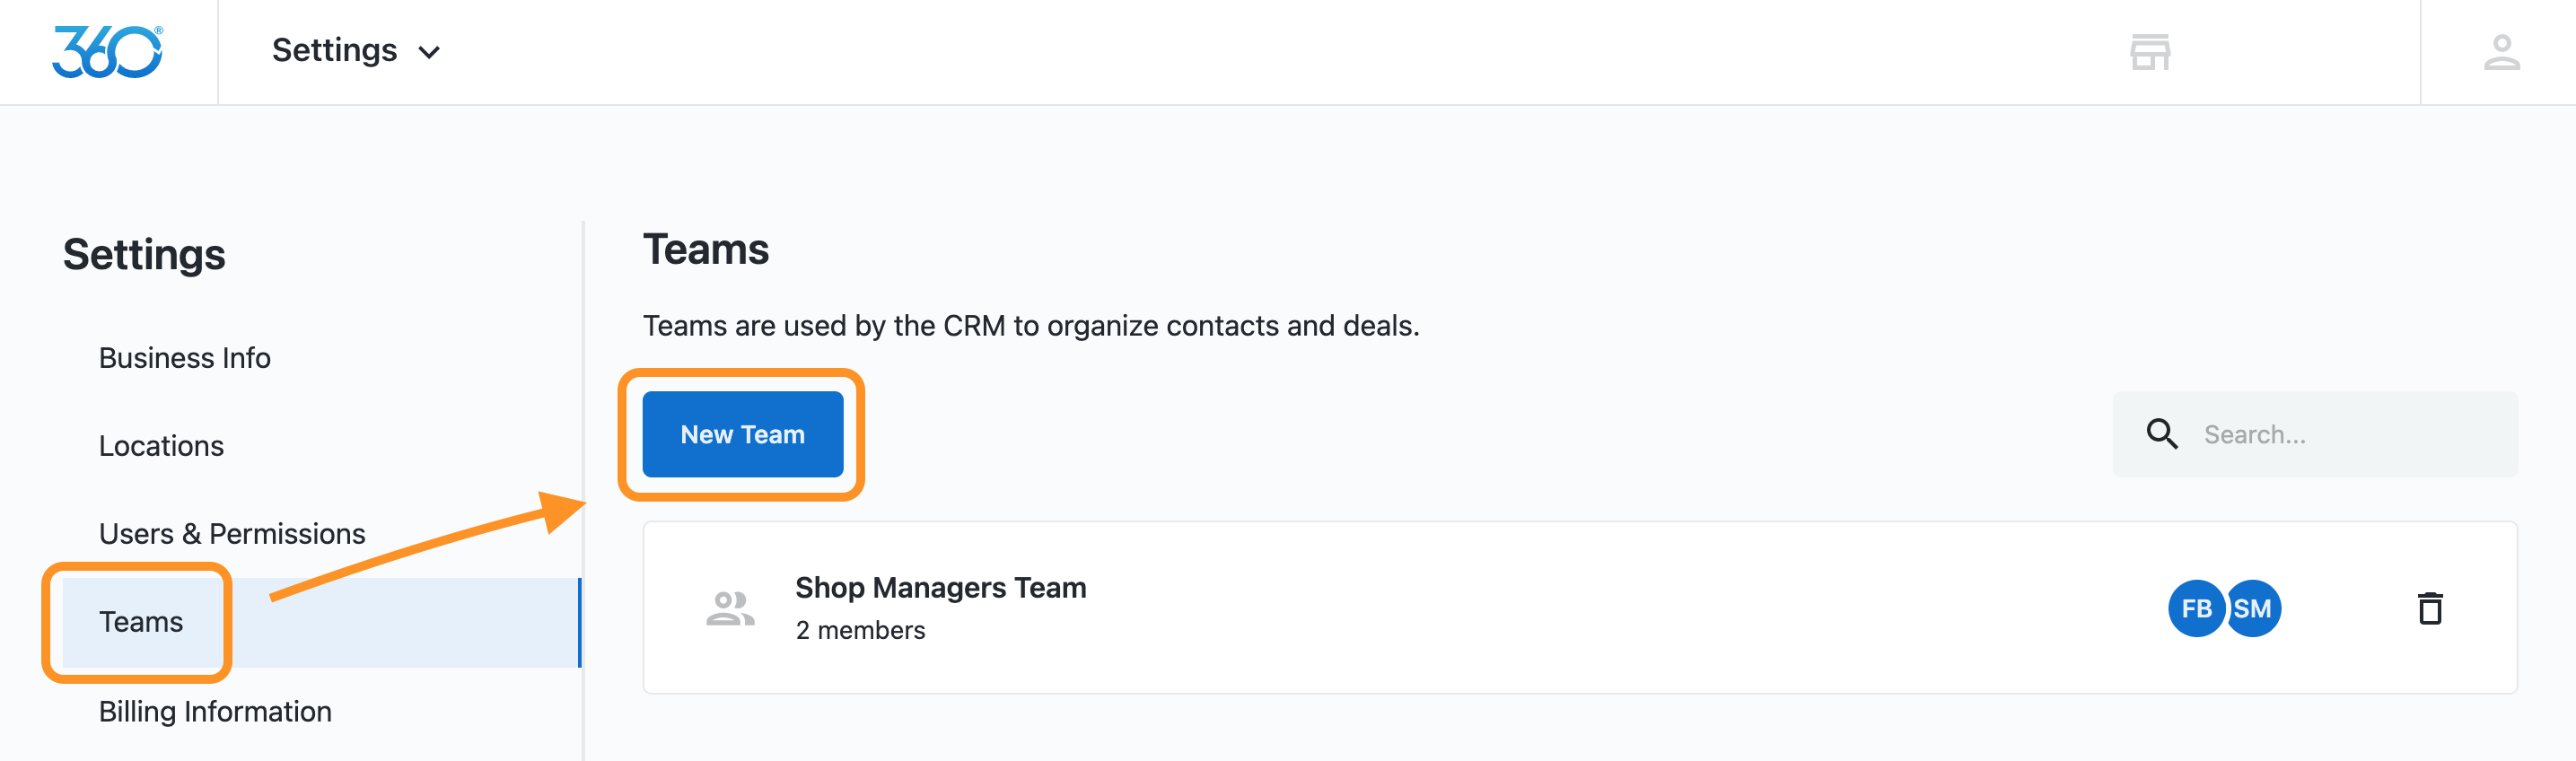The height and width of the screenshot is (761, 2576).
Task: Click the New Team button
Action: click(x=742, y=434)
